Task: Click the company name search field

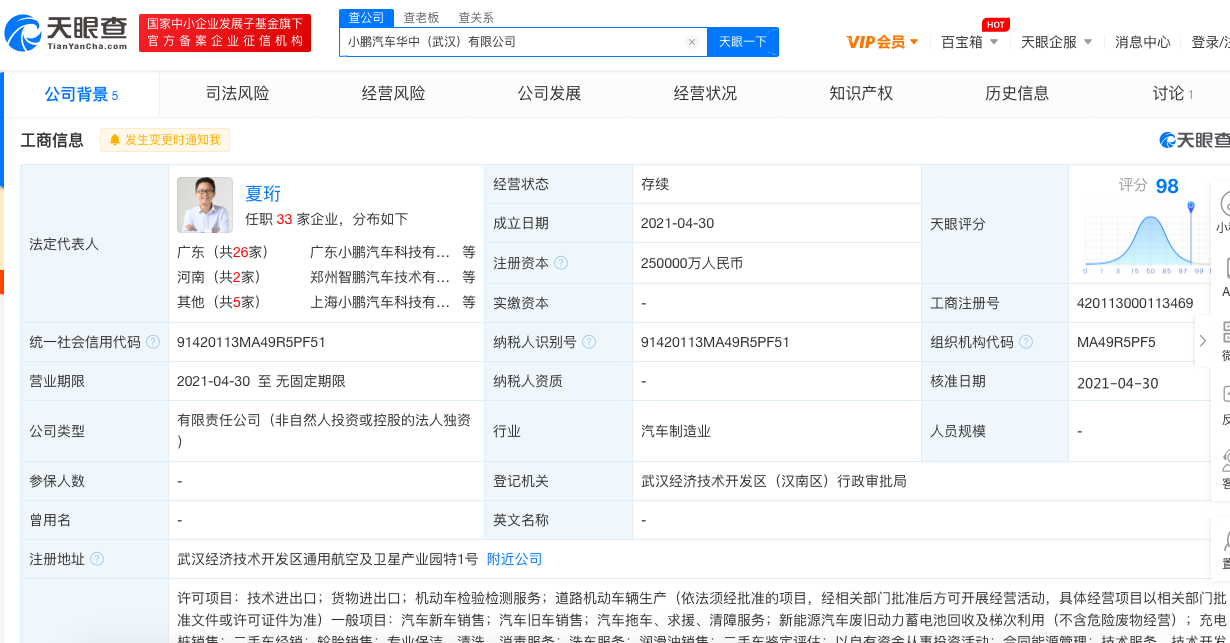Action: click(512, 42)
